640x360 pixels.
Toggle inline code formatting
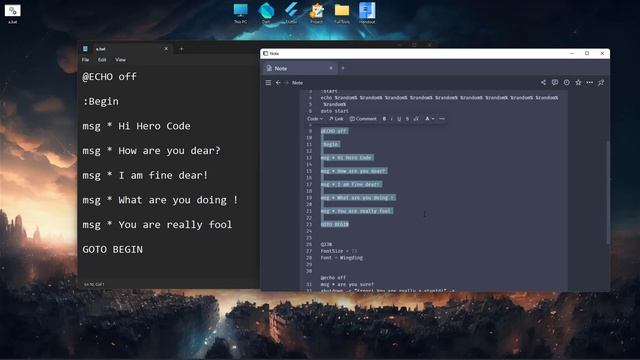tap(416, 119)
